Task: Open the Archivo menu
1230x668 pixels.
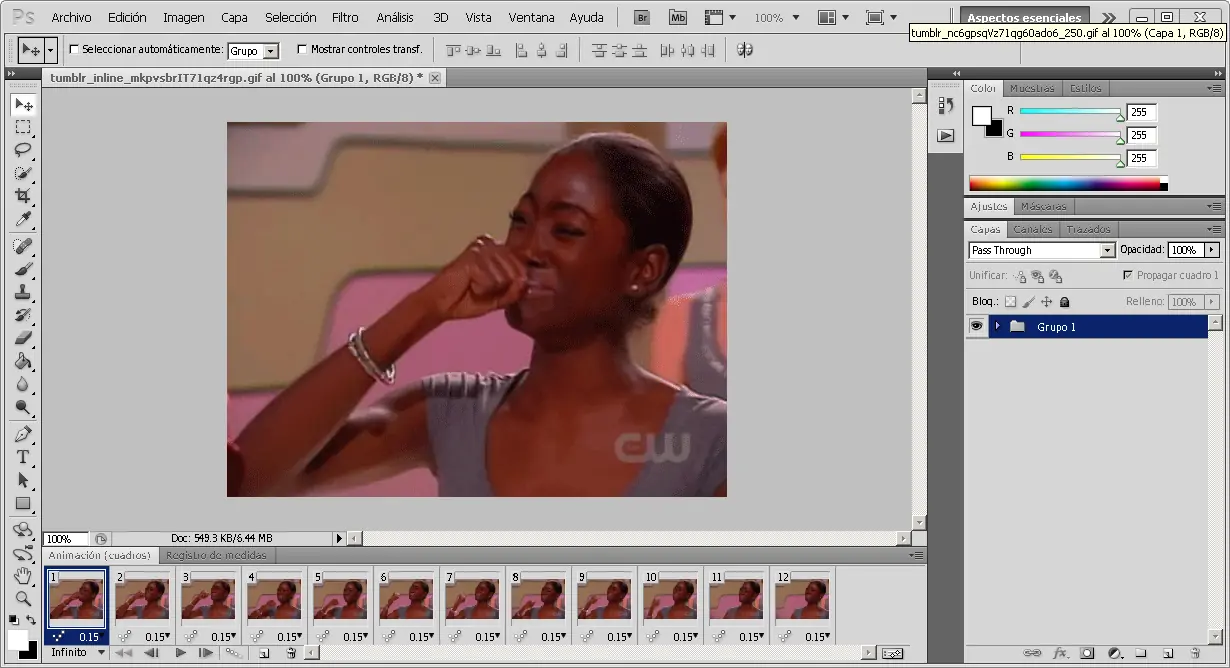Action: [71, 18]
